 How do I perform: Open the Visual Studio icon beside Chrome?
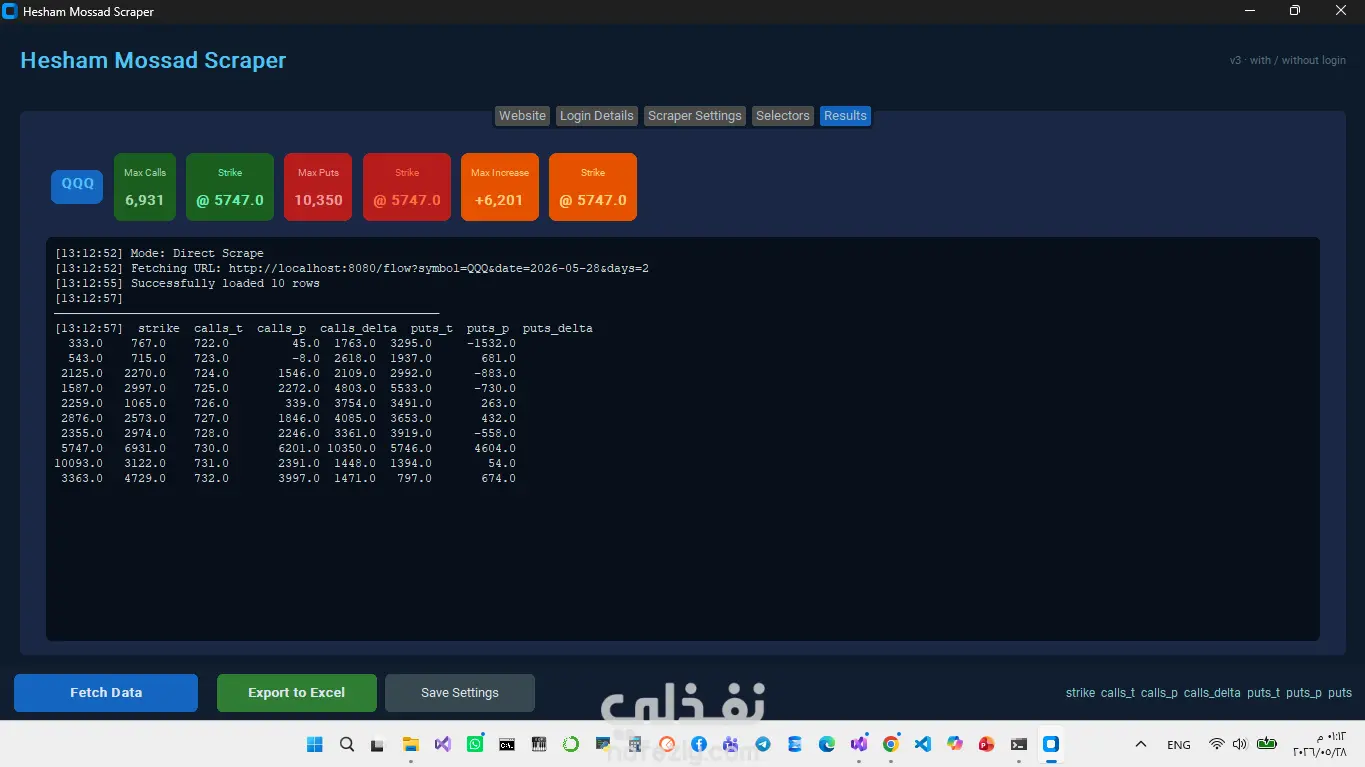(x=859, y=744)
